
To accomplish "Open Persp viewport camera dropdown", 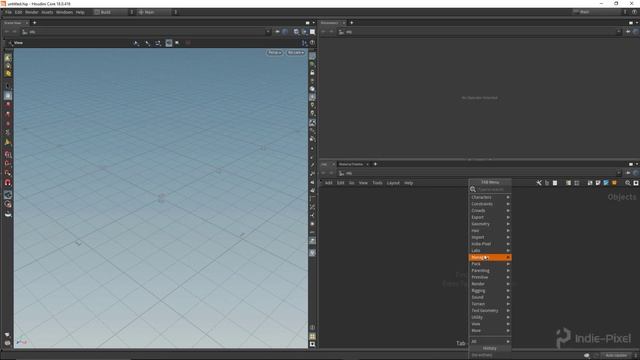I will tap(275, 53).
